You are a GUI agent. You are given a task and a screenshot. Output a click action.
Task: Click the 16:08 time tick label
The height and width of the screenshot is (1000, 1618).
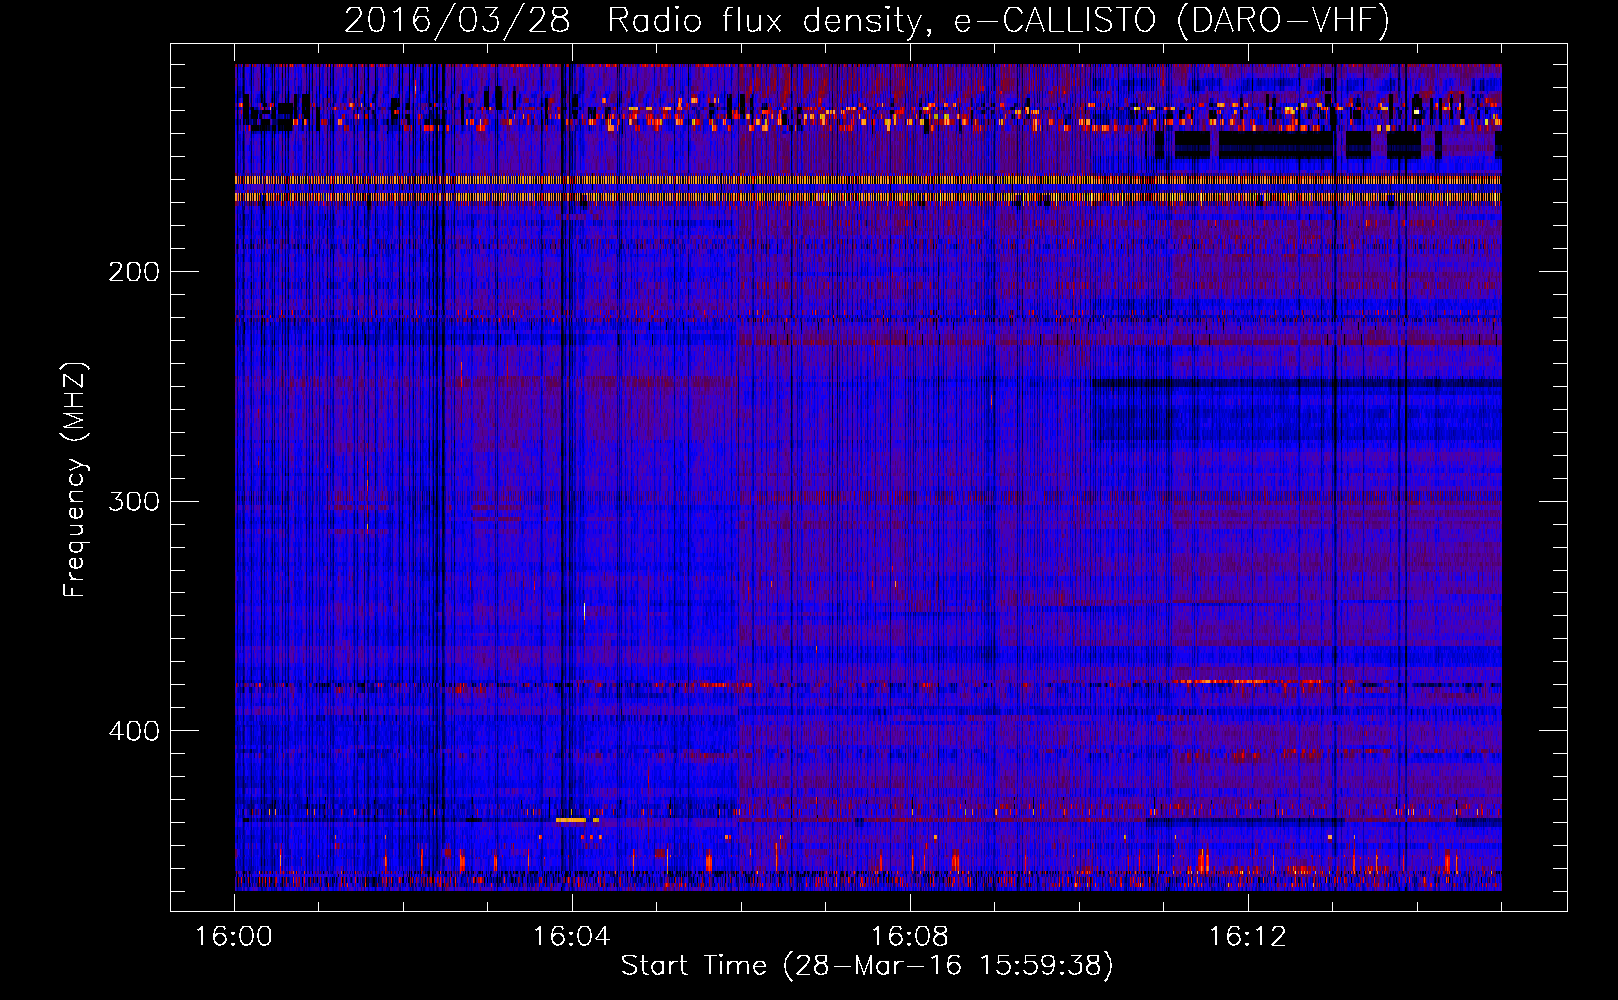(x=910, y=937)
